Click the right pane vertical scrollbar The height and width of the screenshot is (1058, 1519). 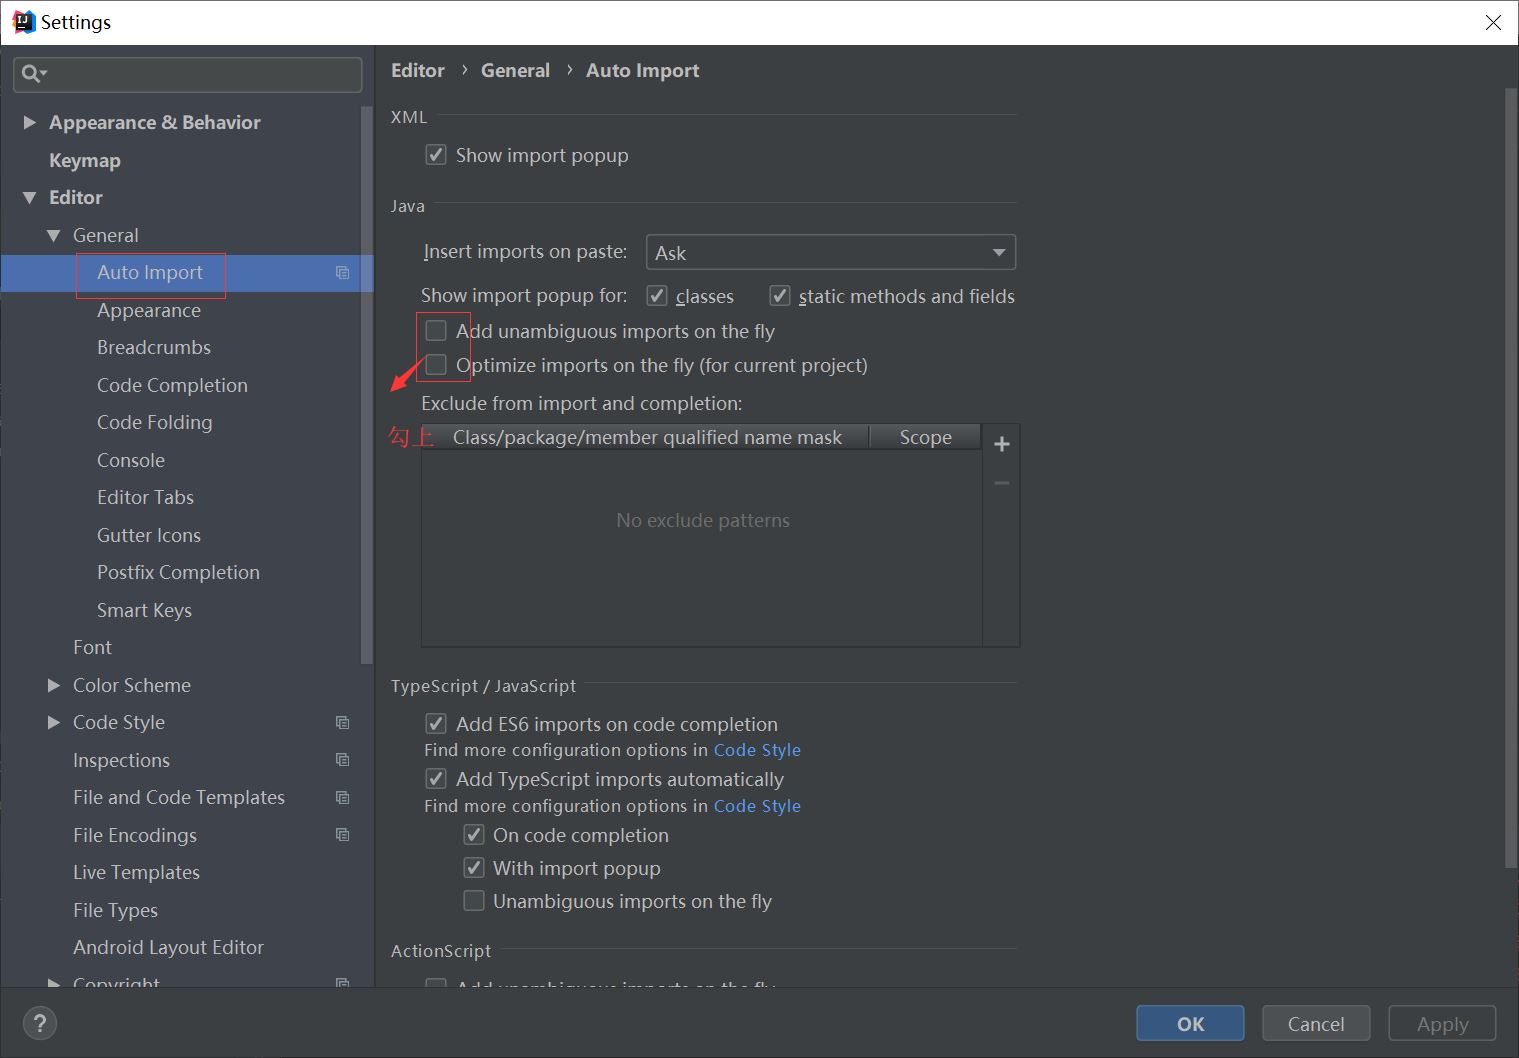[x=1510, y=479]
